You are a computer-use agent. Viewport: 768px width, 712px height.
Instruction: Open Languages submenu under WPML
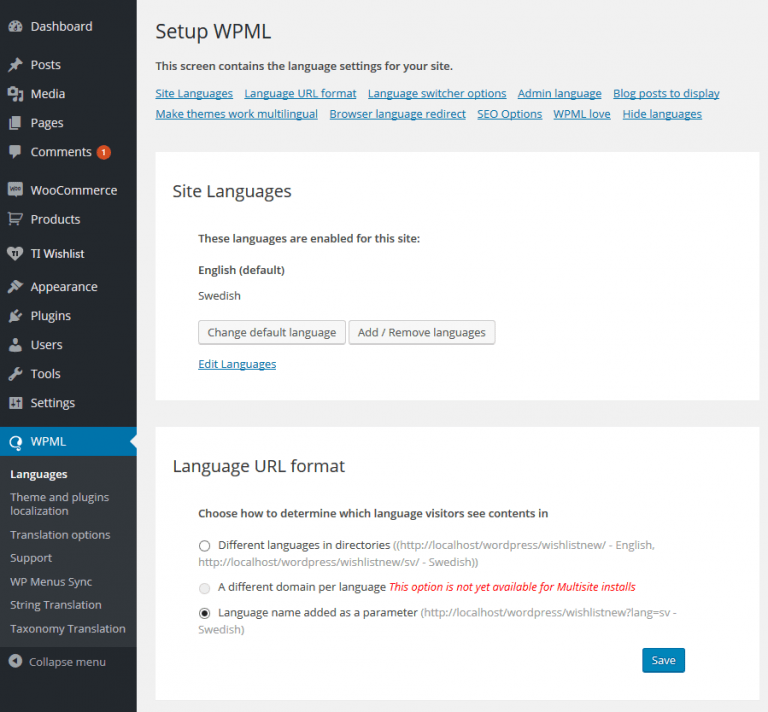click(x=39, y=474)
